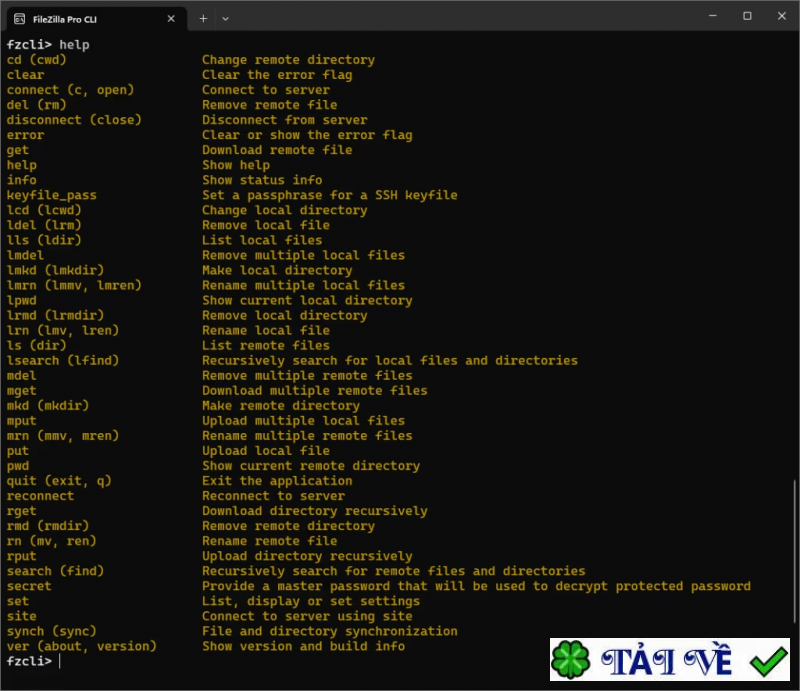Click 'List, display or set settings' description

click(x=311, y=601)
